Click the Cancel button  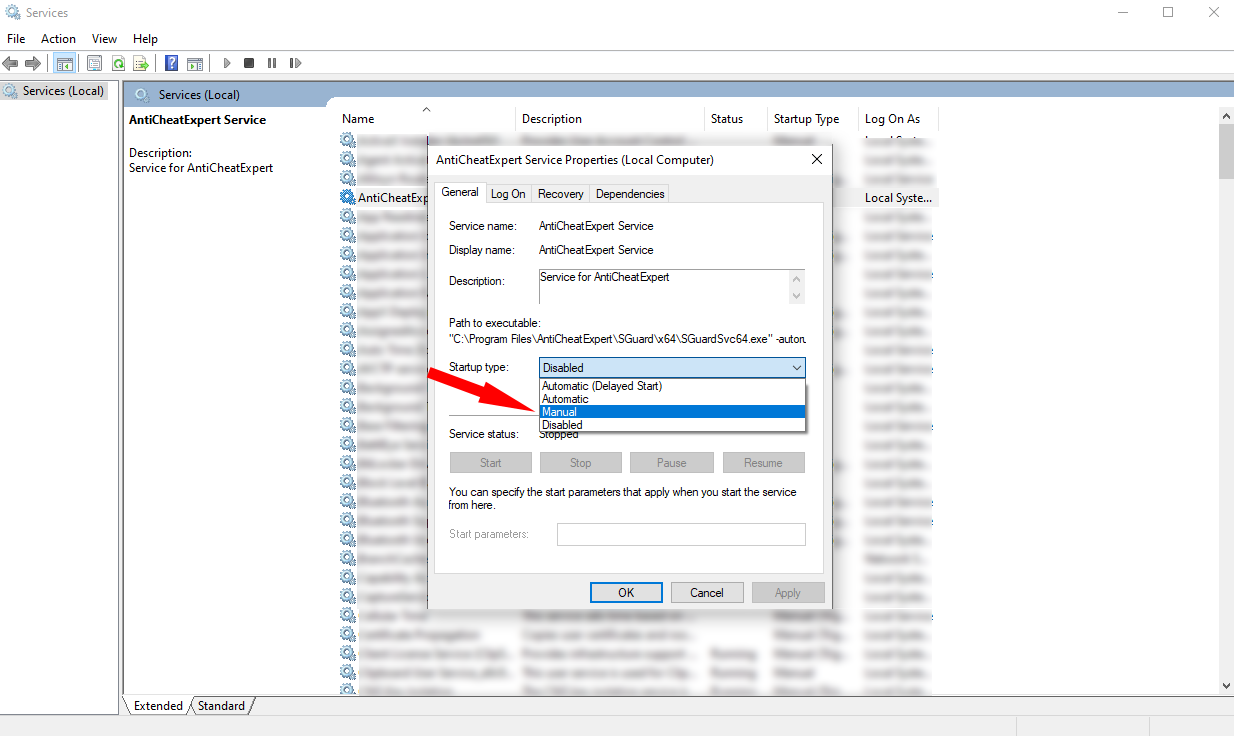(707, 593)
